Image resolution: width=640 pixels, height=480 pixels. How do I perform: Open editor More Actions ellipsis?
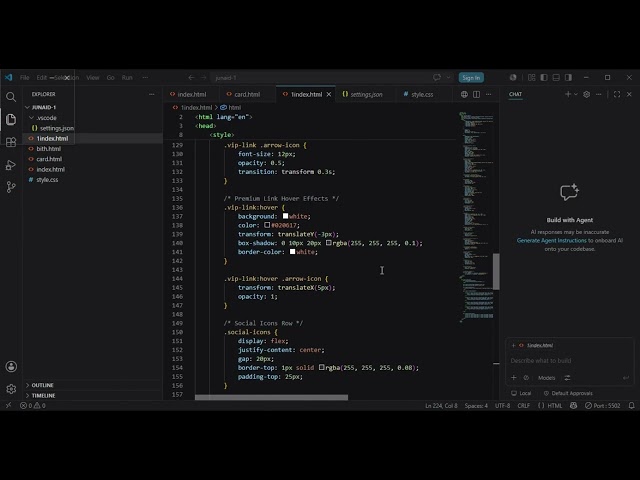tap(489, 94)
